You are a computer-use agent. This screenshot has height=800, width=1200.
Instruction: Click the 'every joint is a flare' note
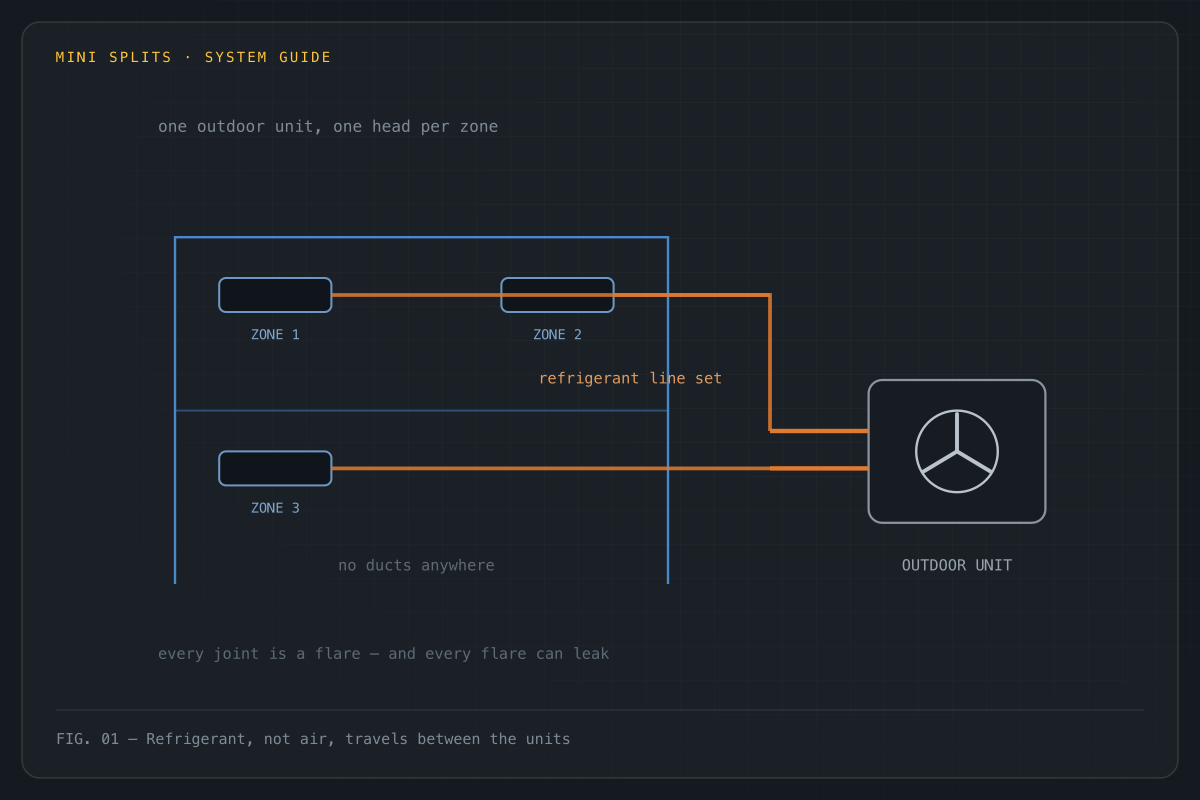(383, 654)
